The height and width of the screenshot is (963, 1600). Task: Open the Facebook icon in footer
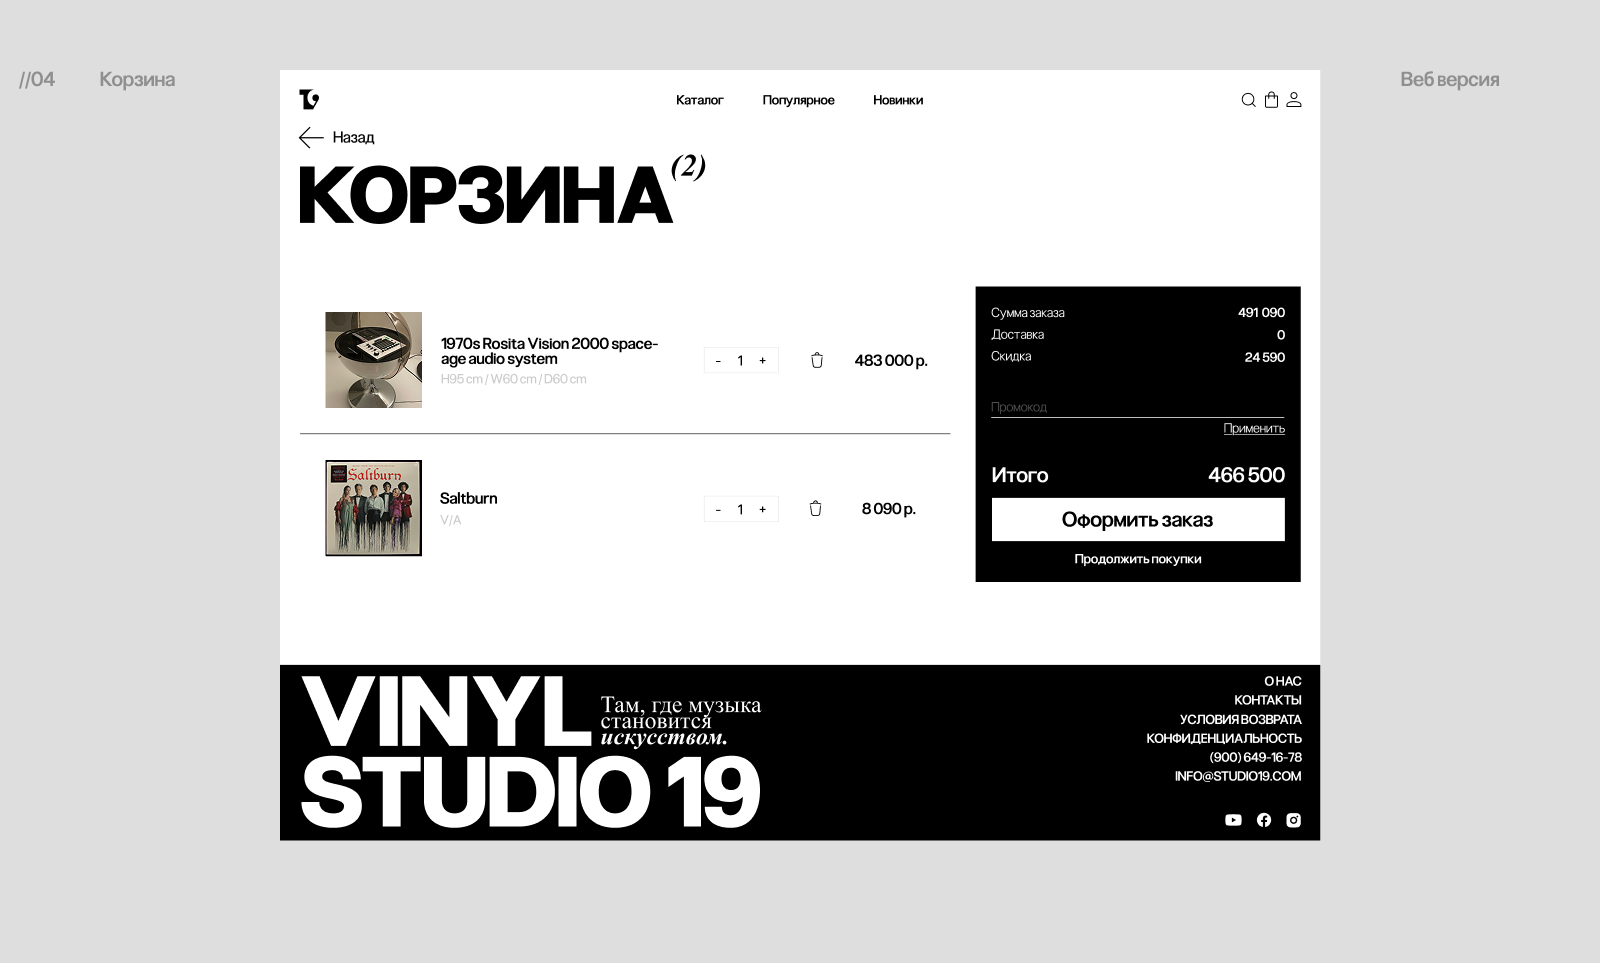tap(1264, 820)
